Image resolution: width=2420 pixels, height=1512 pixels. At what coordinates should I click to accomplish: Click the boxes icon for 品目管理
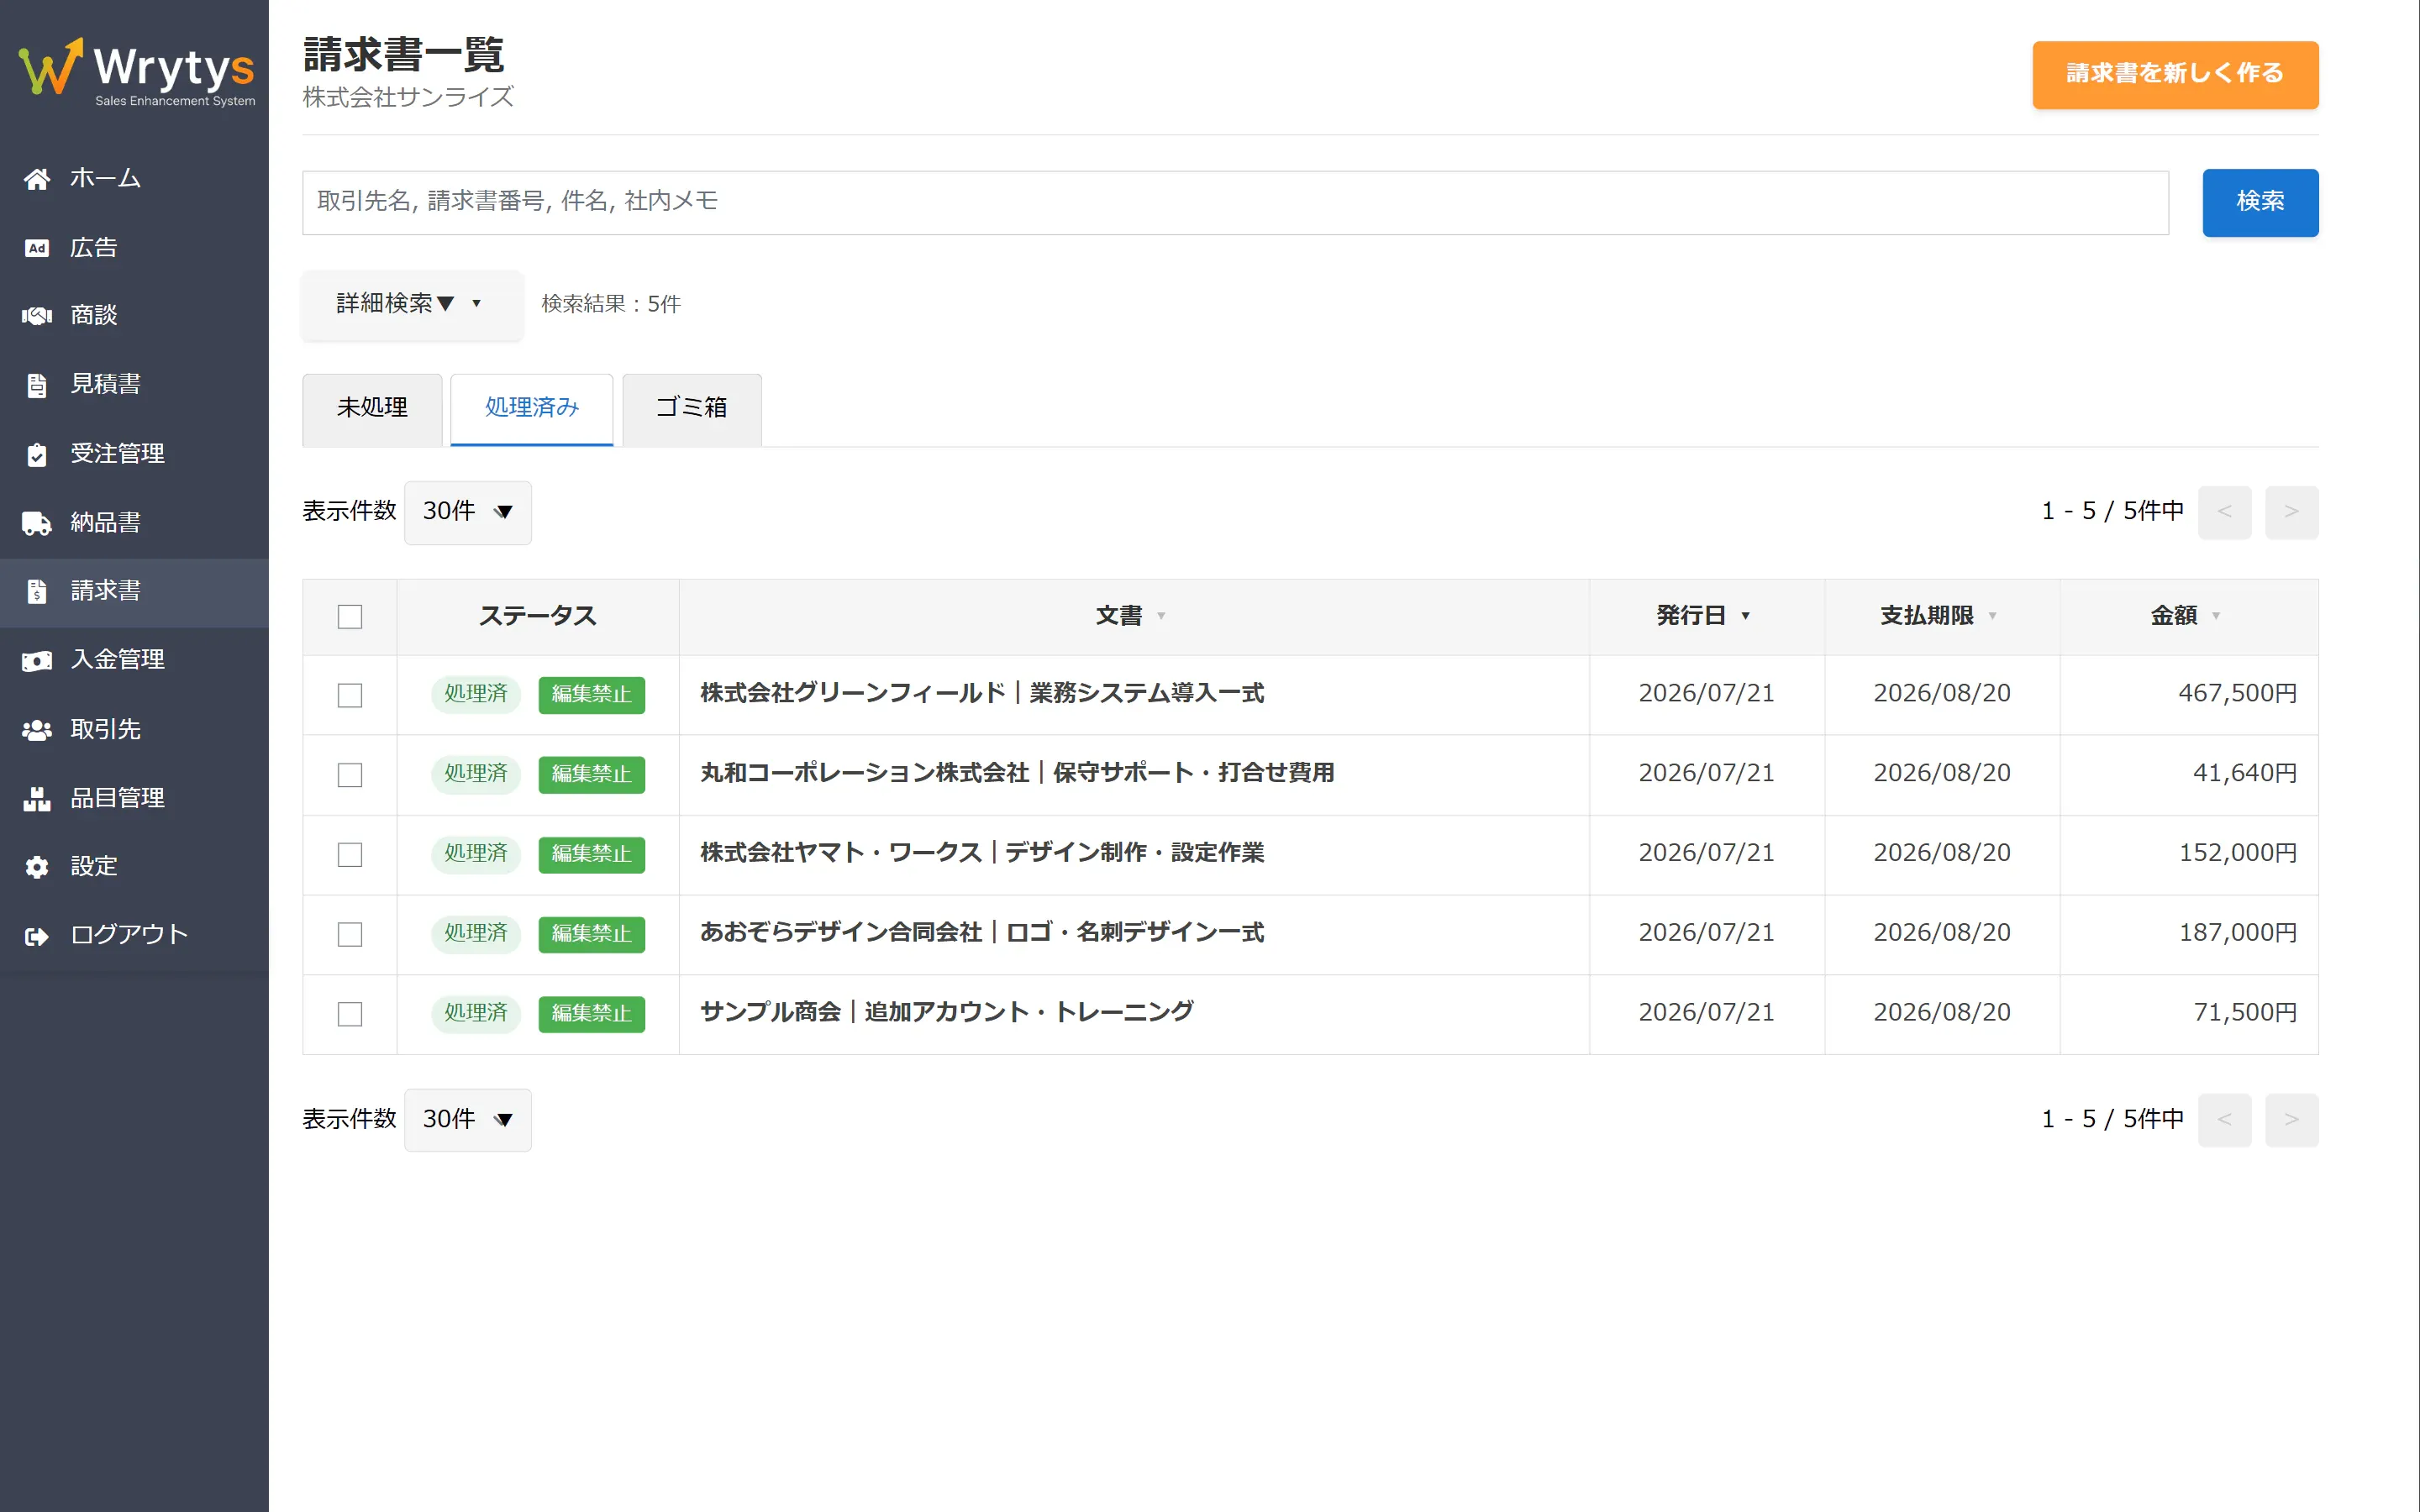click(x=37, y=799)
